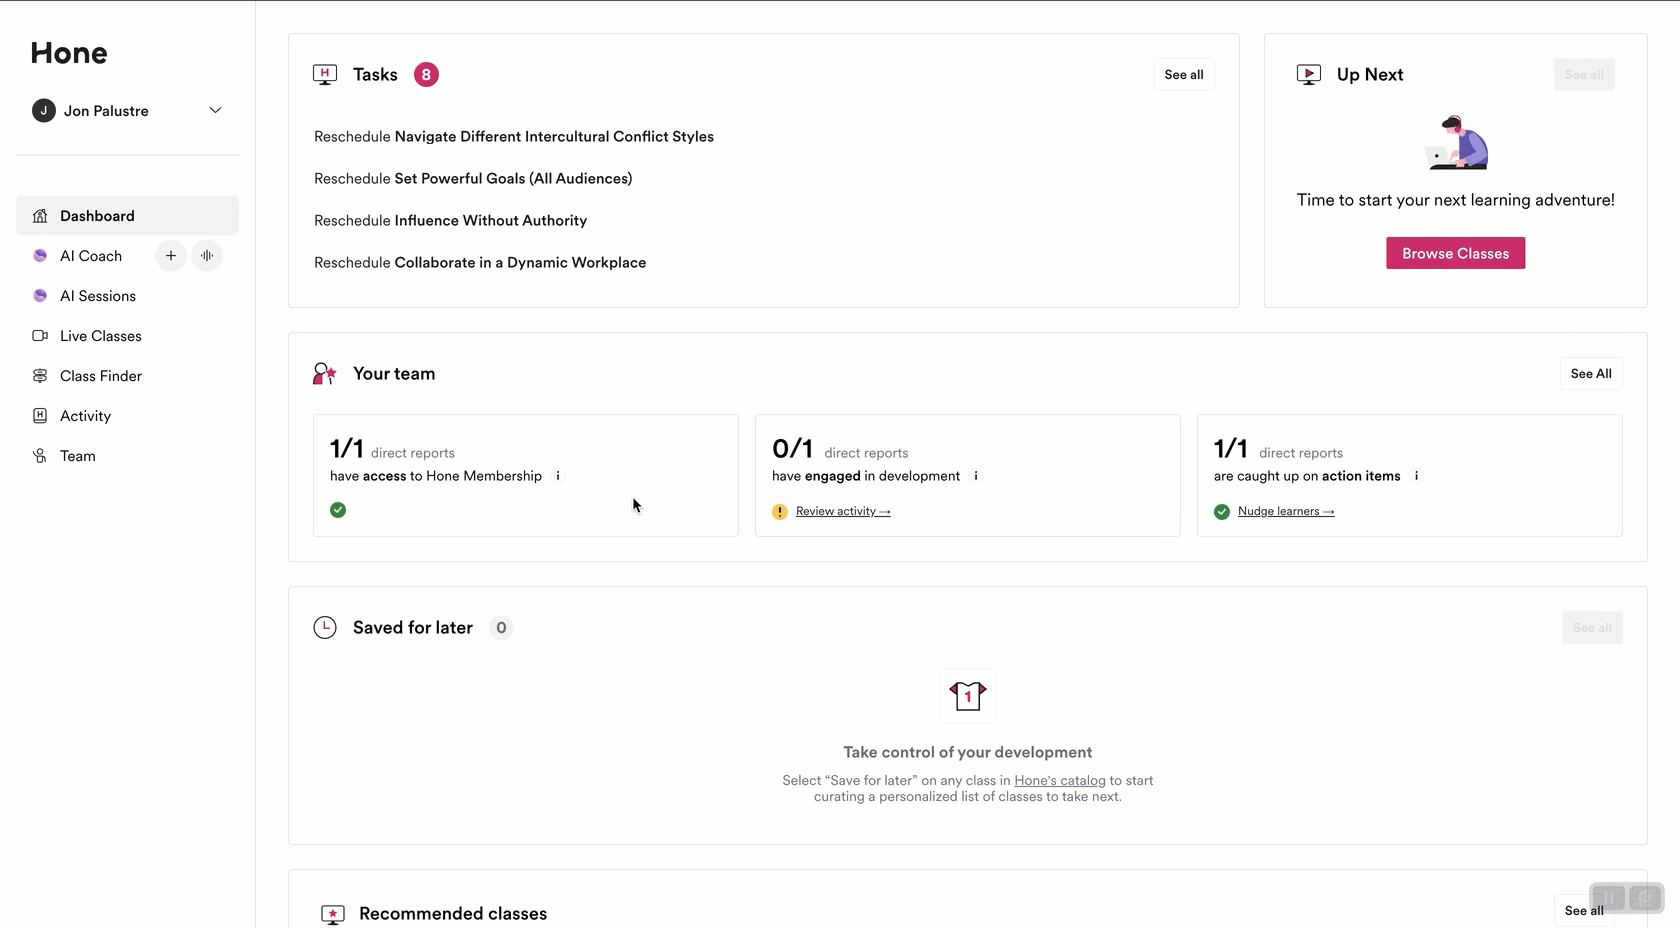Select Activity in the sidebar
The width and height of the screenshot is (1680, 928).
[x=85, y=416]
